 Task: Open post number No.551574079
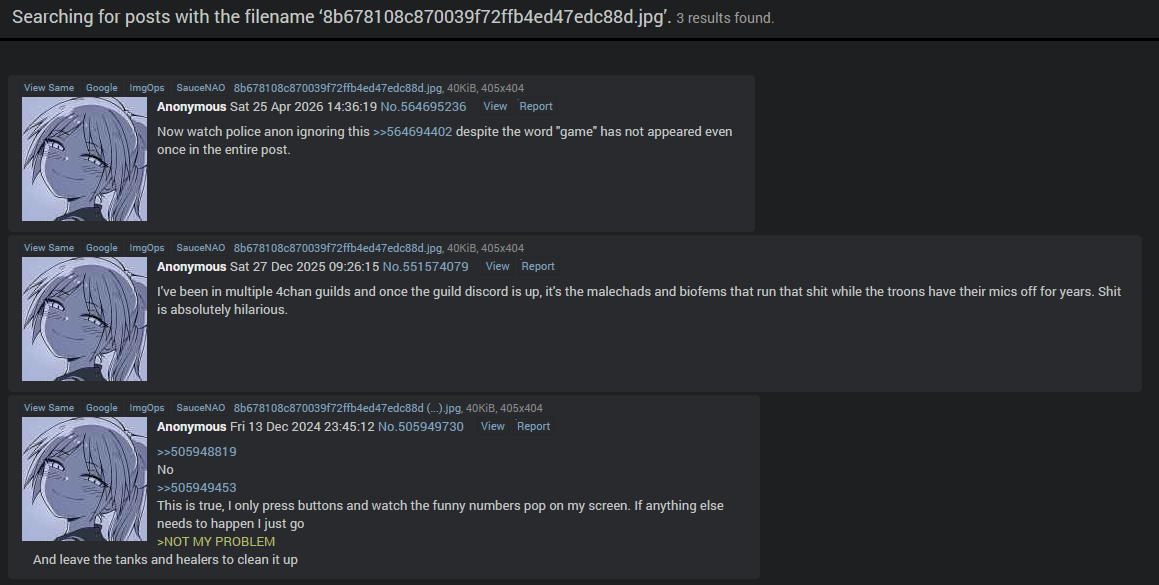click(x=426, y=266)
